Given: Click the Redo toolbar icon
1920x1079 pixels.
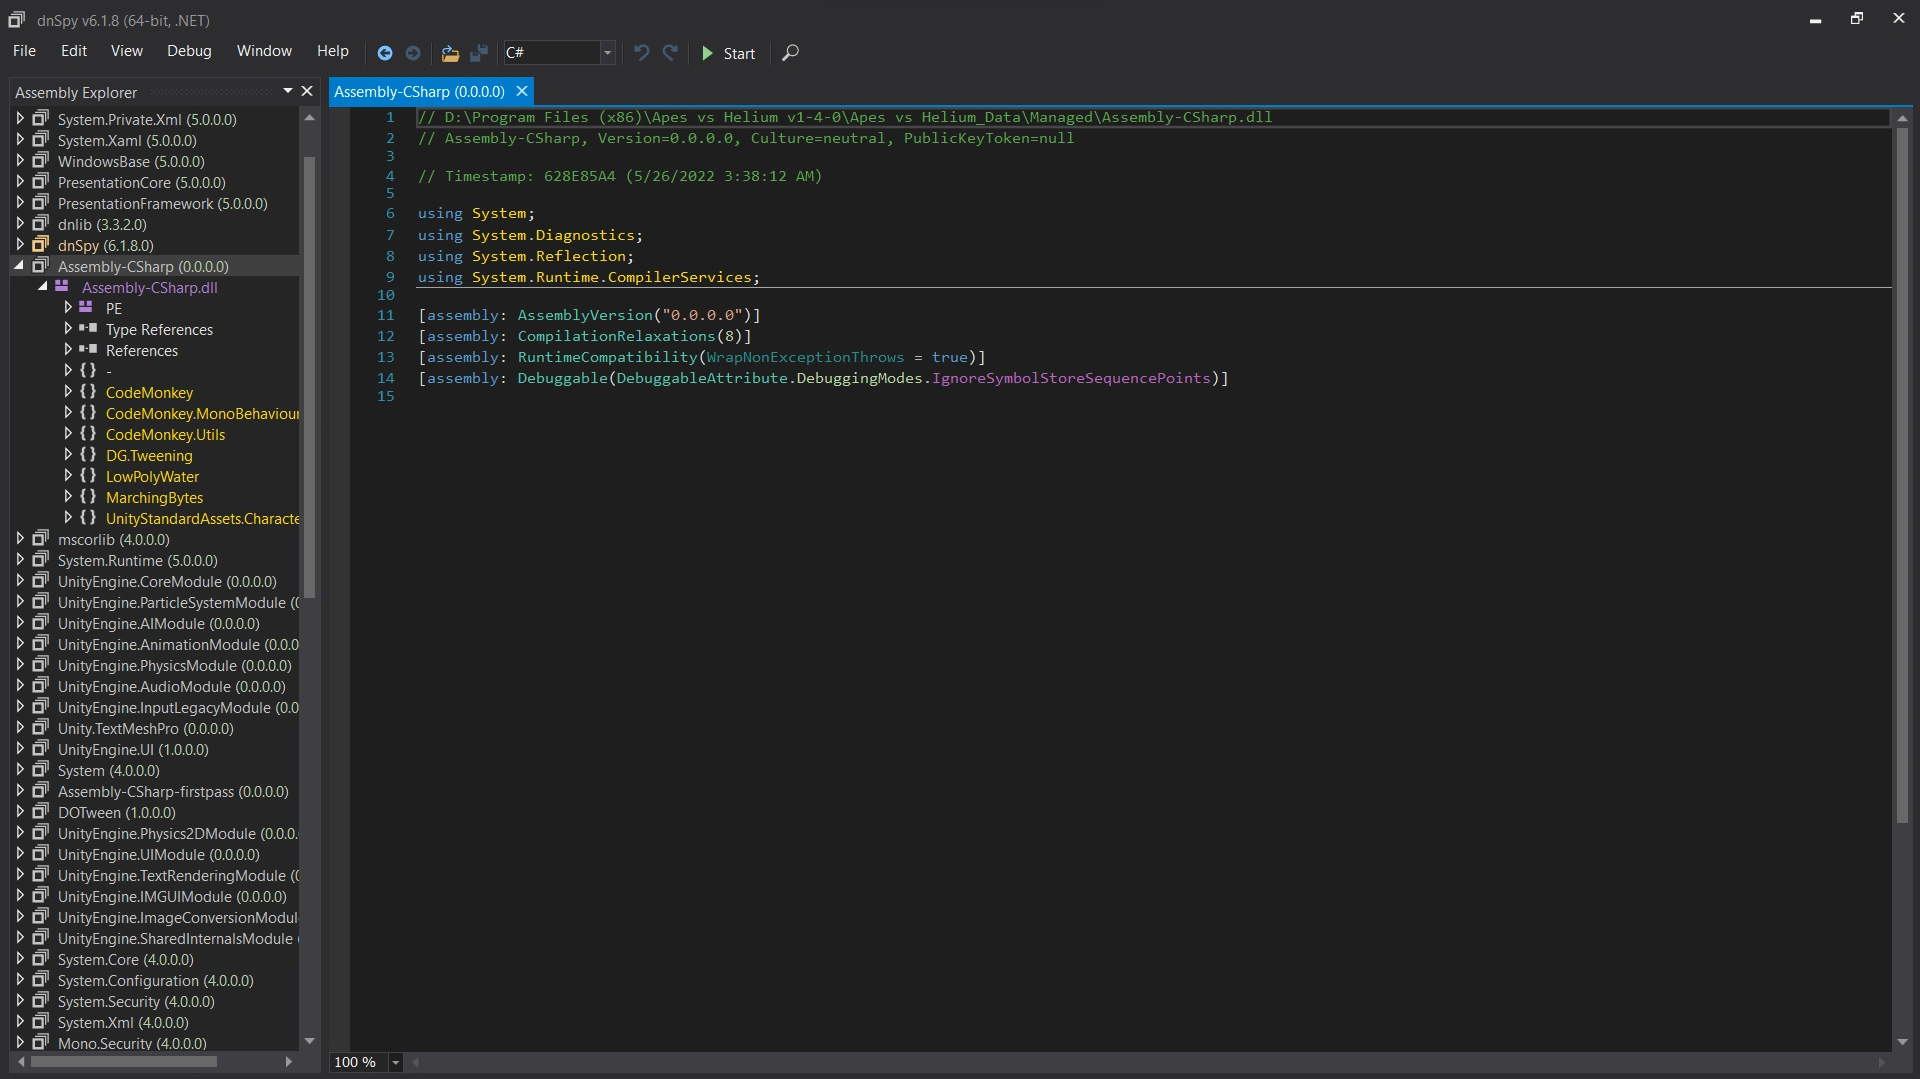Looking at the screenshot, I should pos(670,53).
